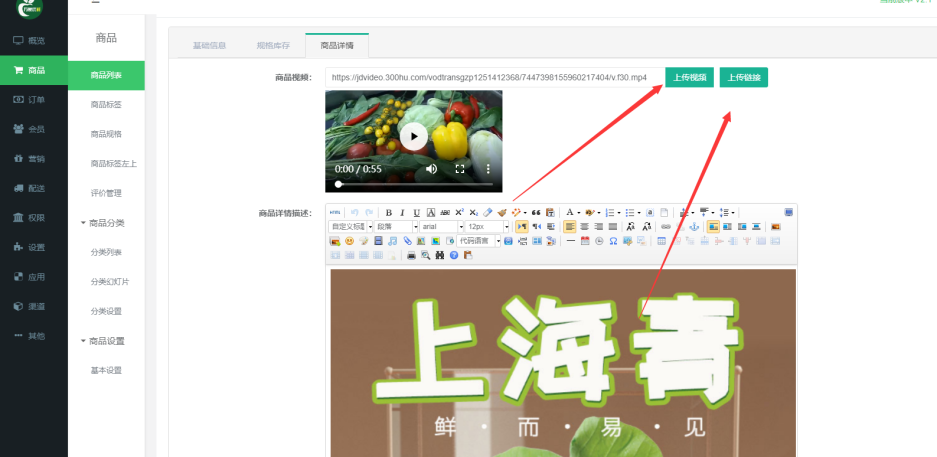The image size is (937, 457).
Task: Toggle strikethrough formatting
Action: click(x=445, y=213)
